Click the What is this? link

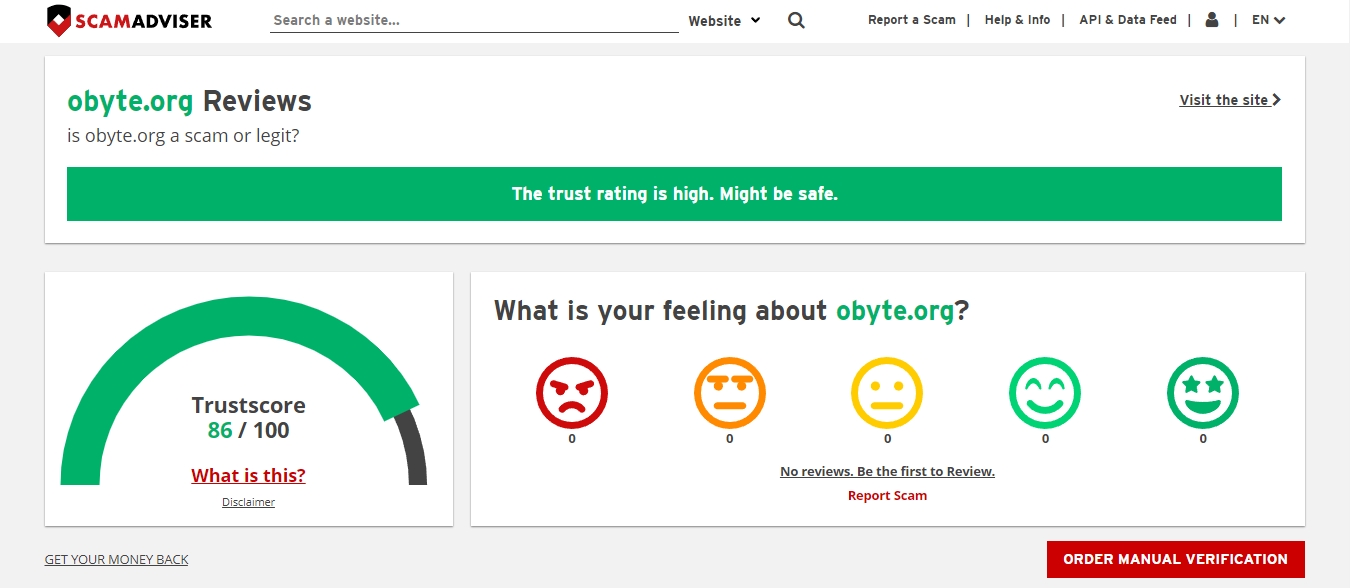(248, 475)
